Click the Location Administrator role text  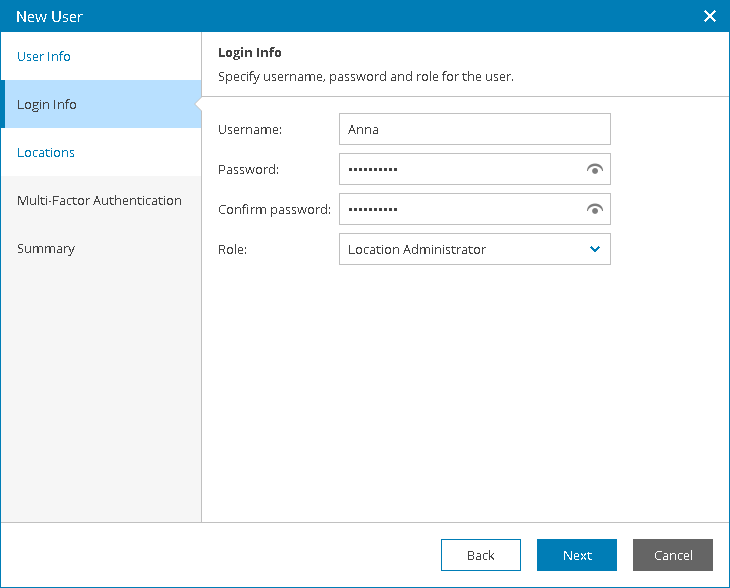(417, 250)
